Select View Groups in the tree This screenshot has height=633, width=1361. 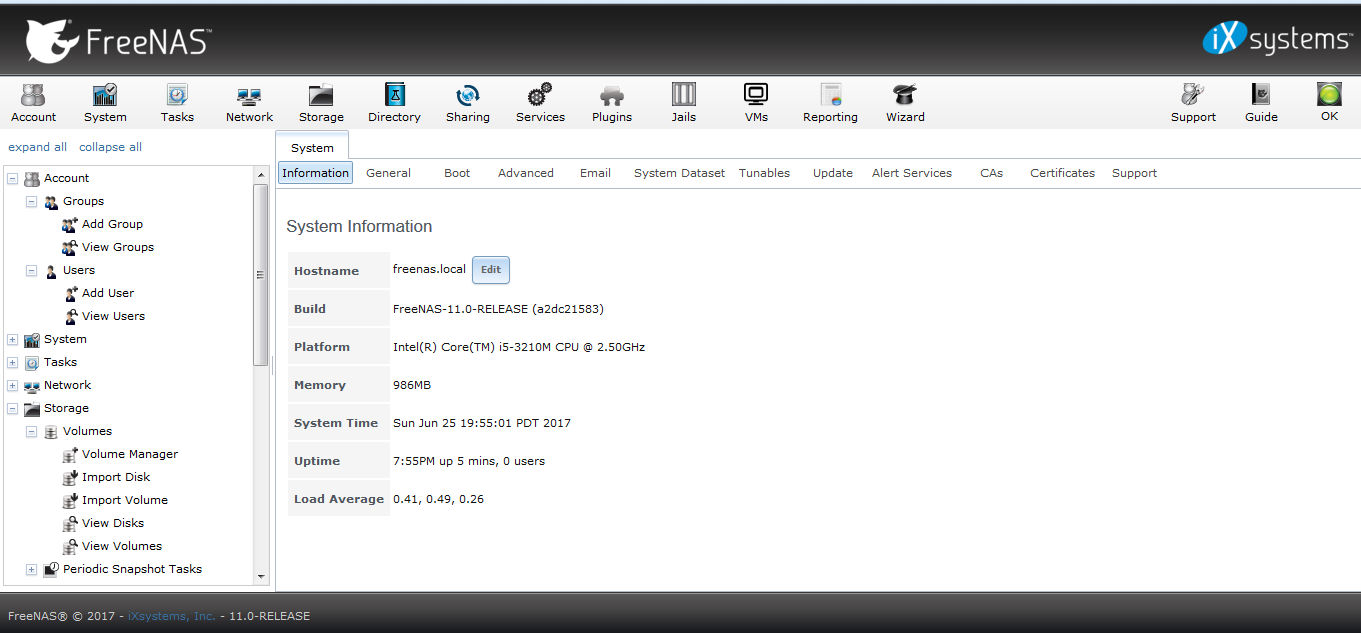[118, 247]
